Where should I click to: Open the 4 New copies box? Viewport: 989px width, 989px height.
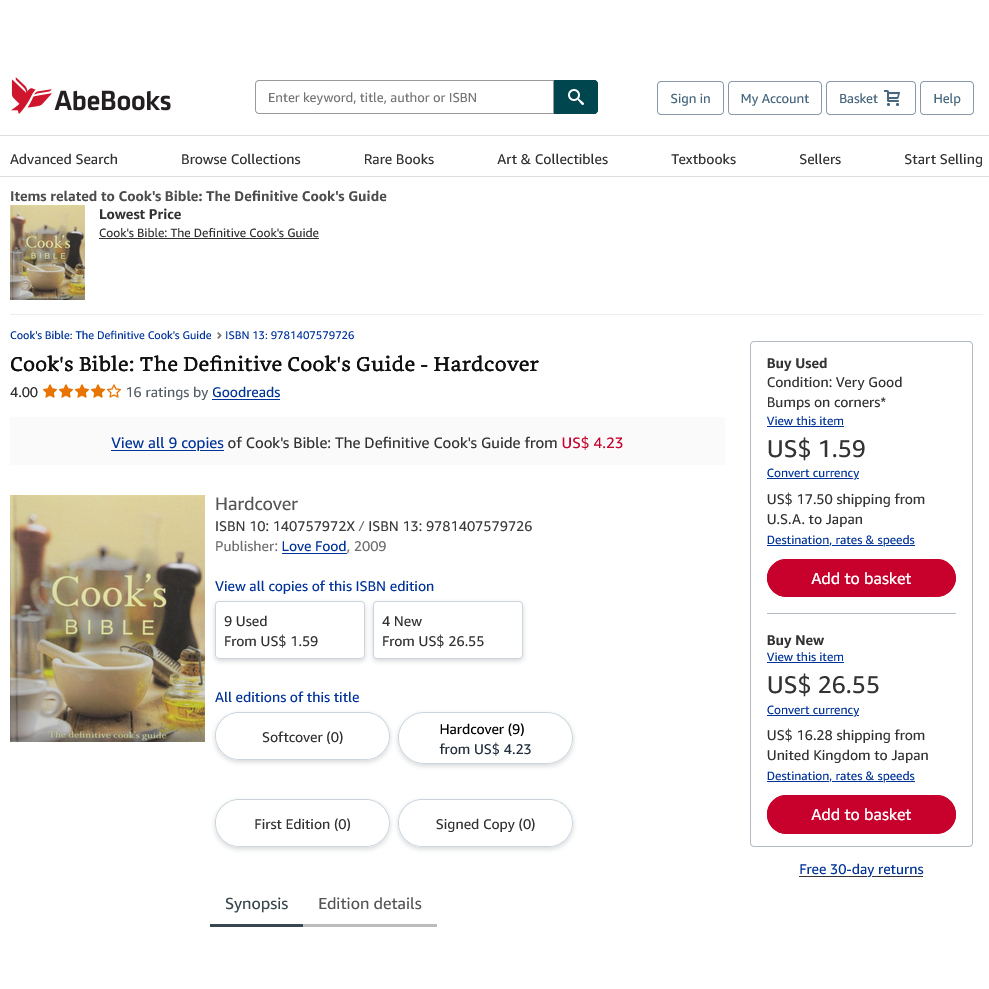tap(447, 631)
